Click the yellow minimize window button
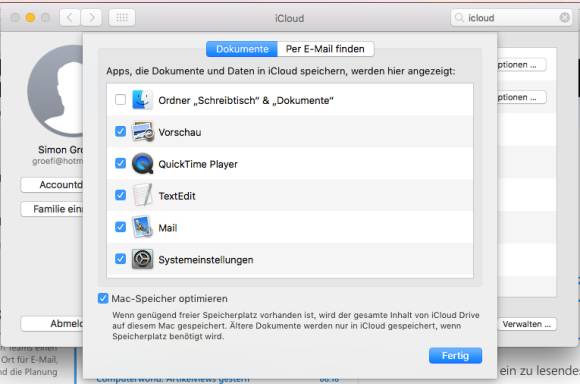This screenshot has width=580, height=384. [x=30, y=17]
